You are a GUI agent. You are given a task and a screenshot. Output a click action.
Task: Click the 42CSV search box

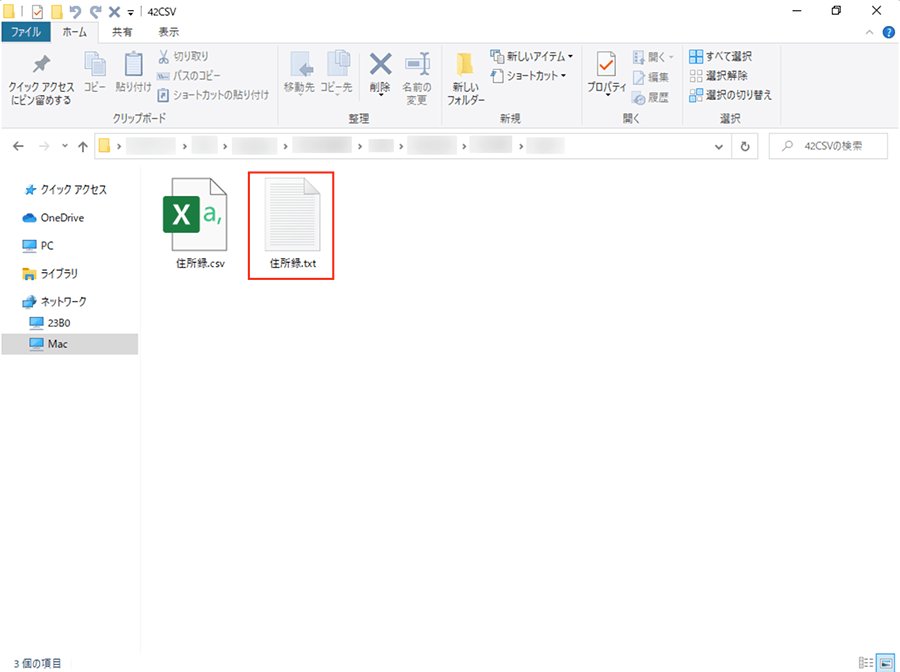[x=828, y=146]
